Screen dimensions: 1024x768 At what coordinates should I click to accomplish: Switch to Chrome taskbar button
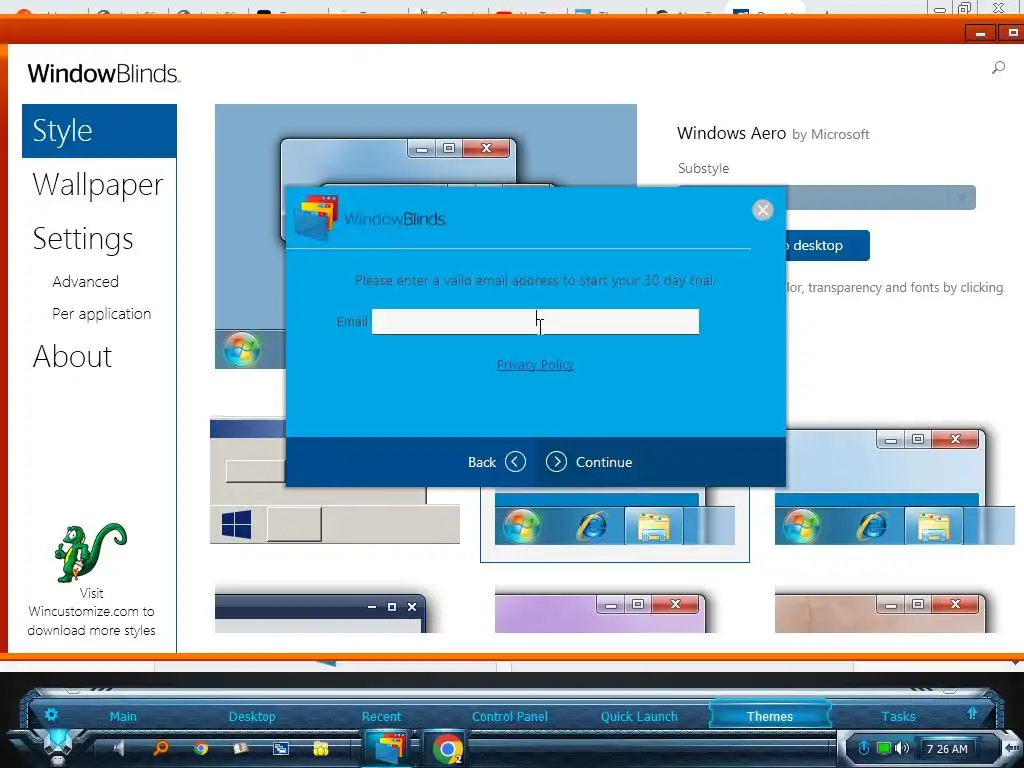pos(447,748)
